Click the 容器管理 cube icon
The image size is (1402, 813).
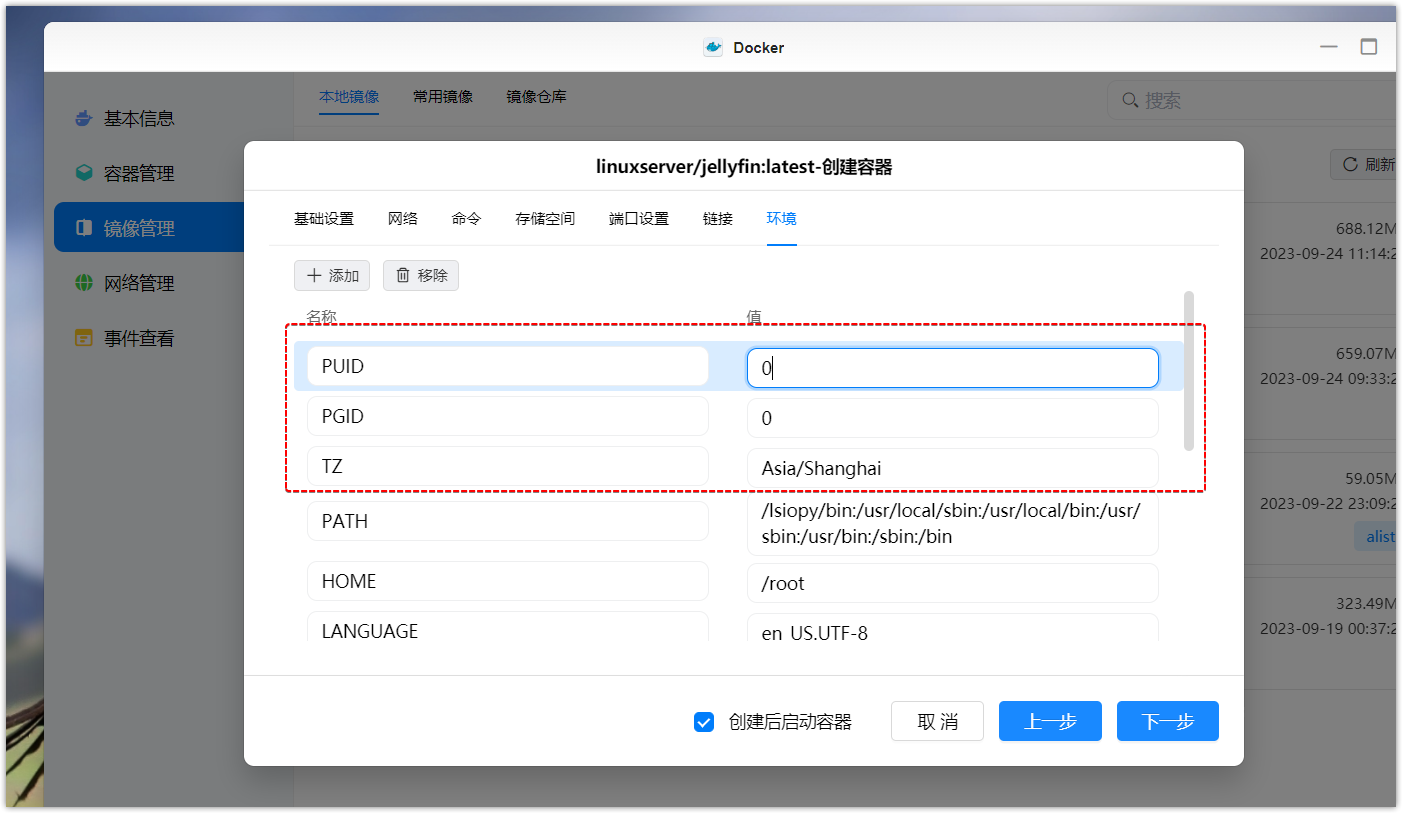84,173
